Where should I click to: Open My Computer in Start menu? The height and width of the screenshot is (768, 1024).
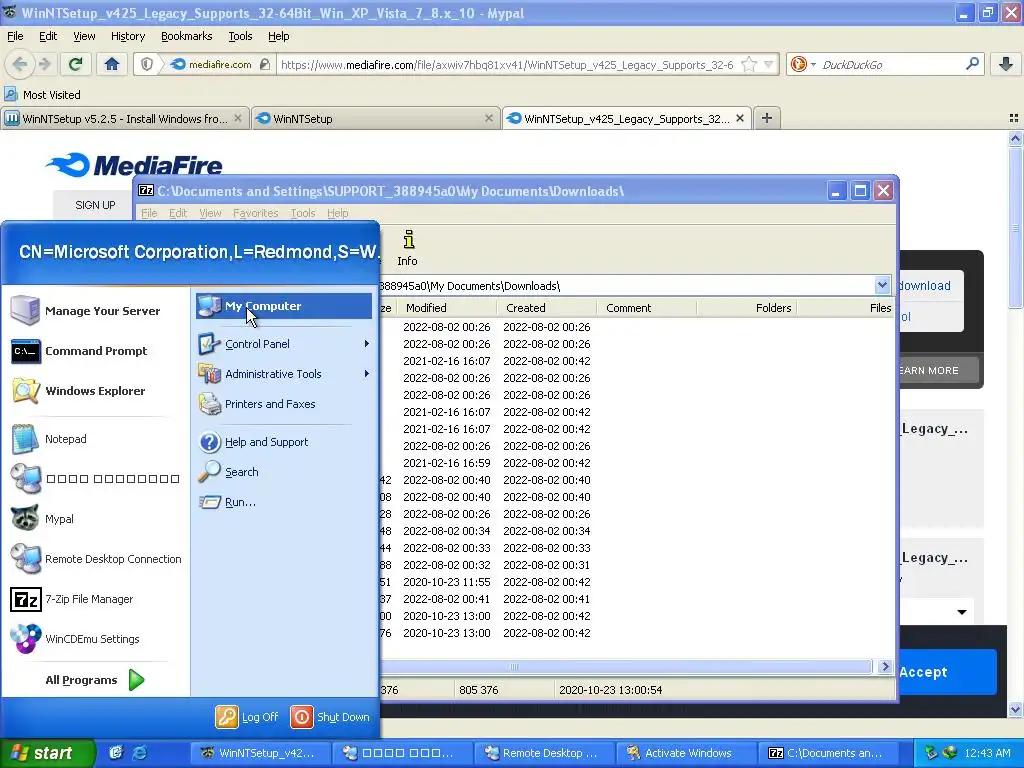point(283,306)
